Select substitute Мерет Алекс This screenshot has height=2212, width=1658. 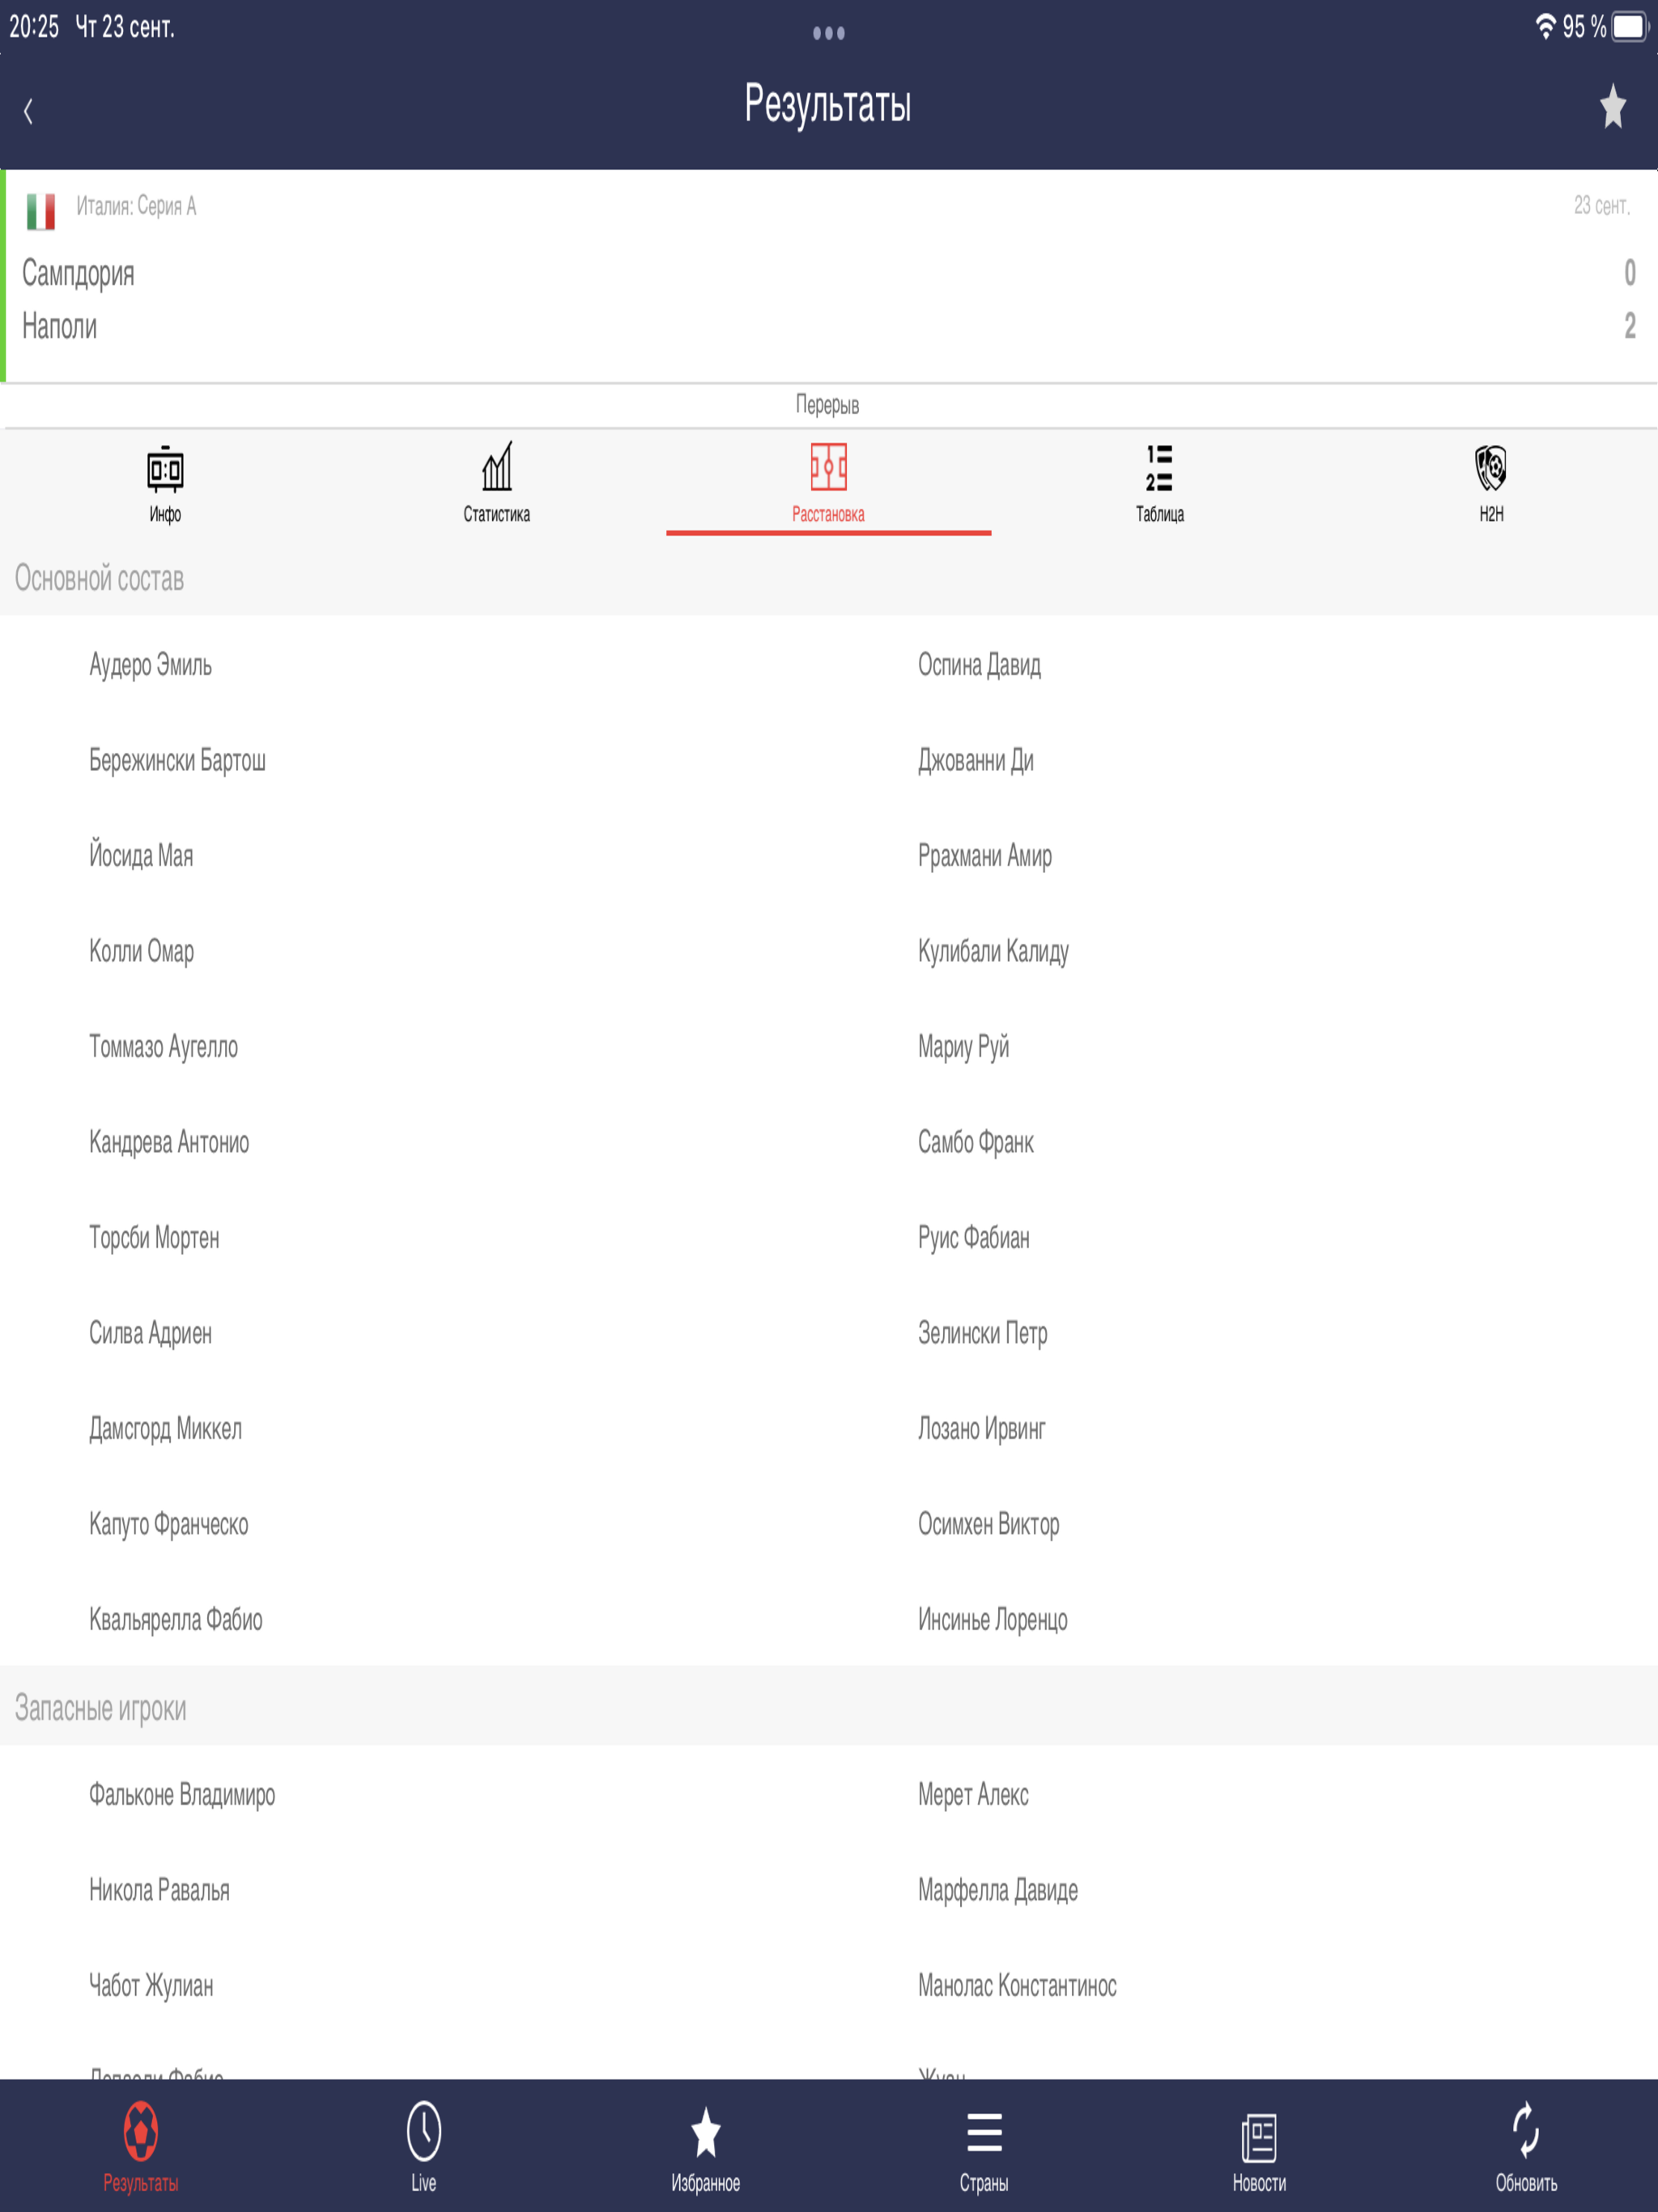point(973,1794)
